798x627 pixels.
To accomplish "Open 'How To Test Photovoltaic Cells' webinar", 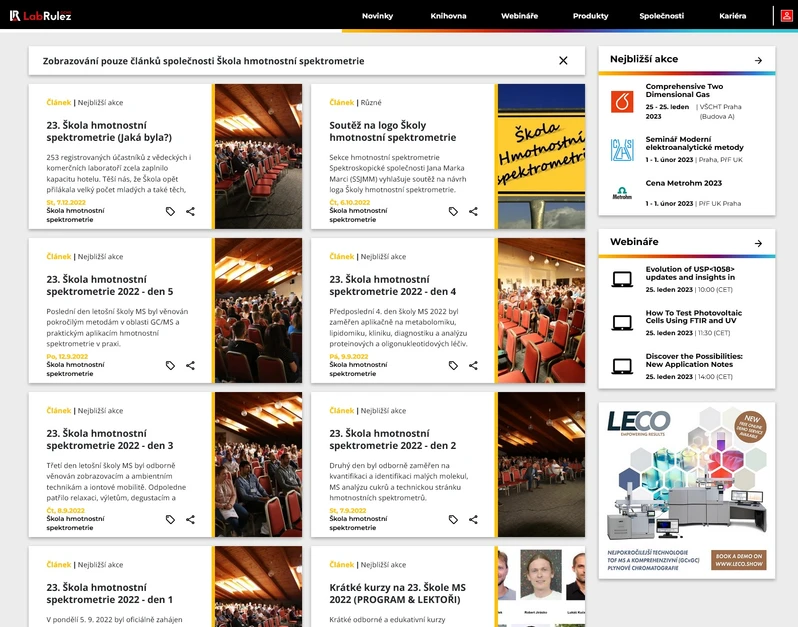I will coord(693,317).
